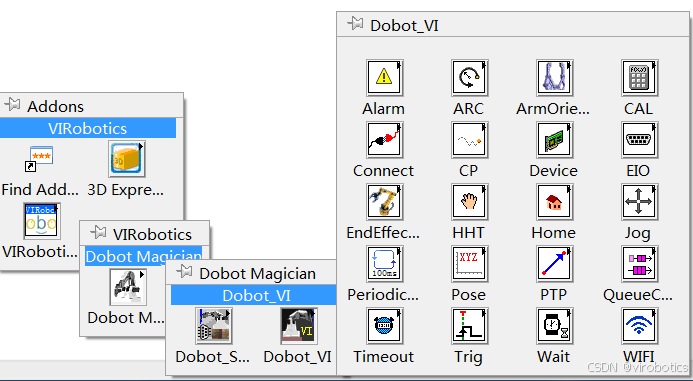Click the Home house icon
Screen dimensions: 693x381
(554, 202)
